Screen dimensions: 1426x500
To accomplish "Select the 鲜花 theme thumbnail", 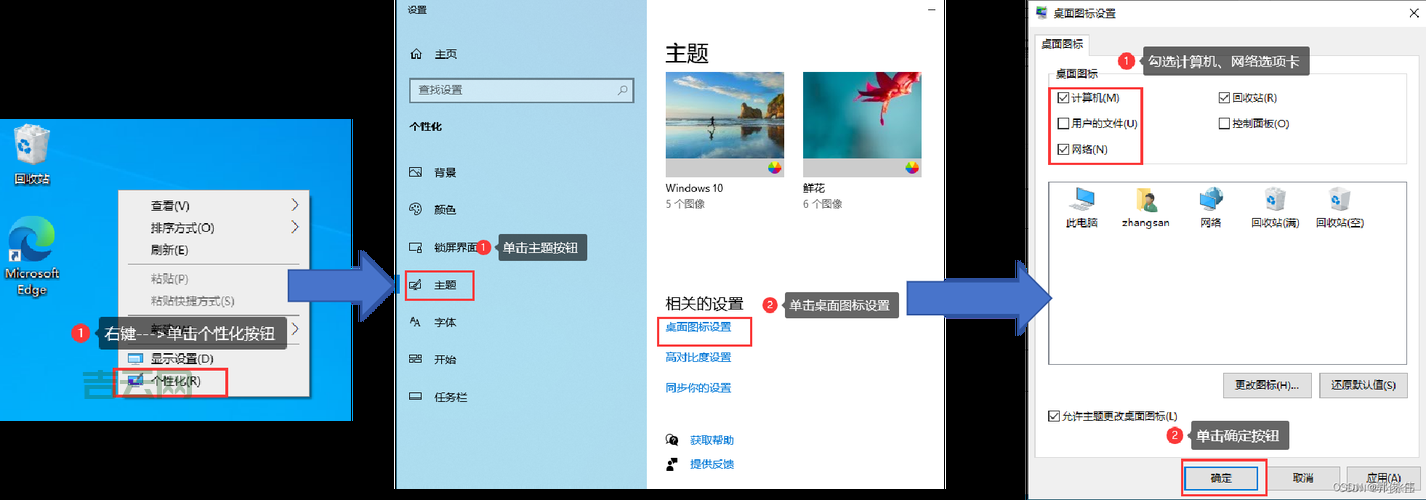I will point(862,124).
